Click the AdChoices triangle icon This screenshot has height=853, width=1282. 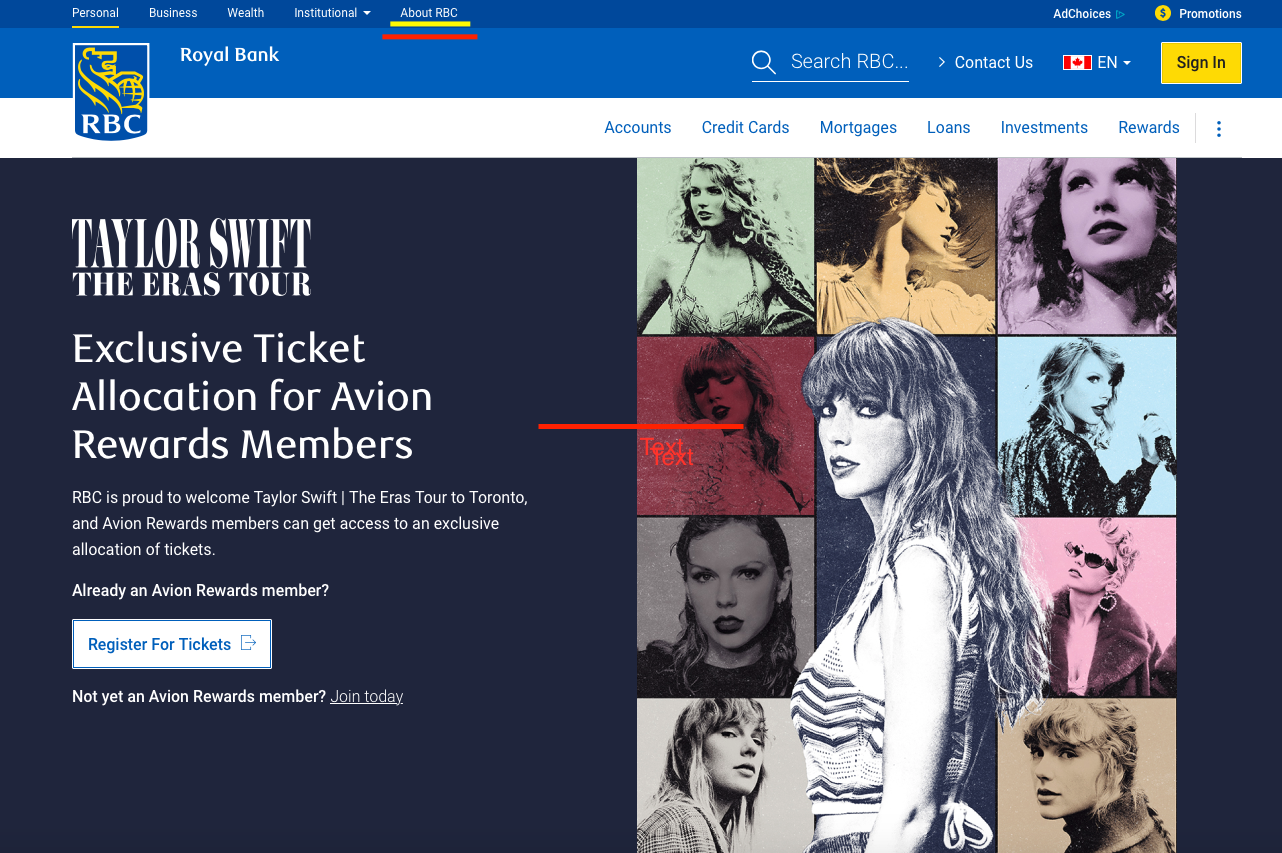(1121, 14)
